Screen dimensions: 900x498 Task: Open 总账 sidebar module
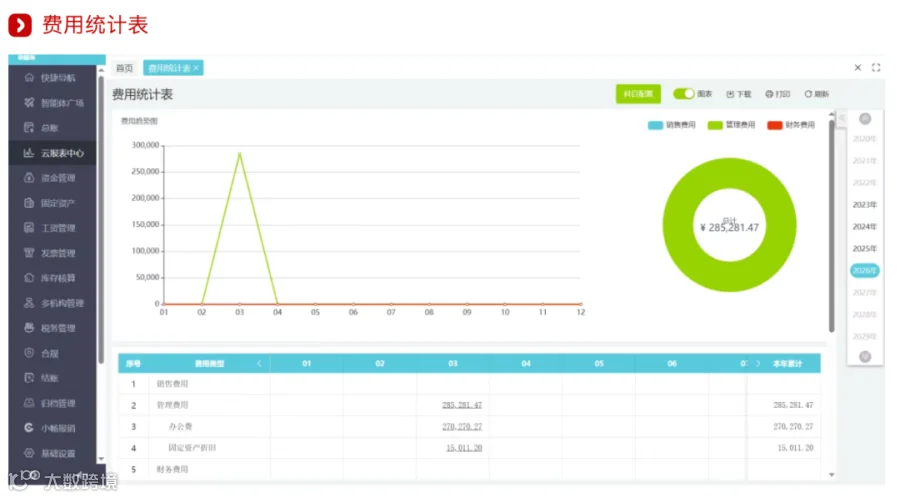click(52, 128)
